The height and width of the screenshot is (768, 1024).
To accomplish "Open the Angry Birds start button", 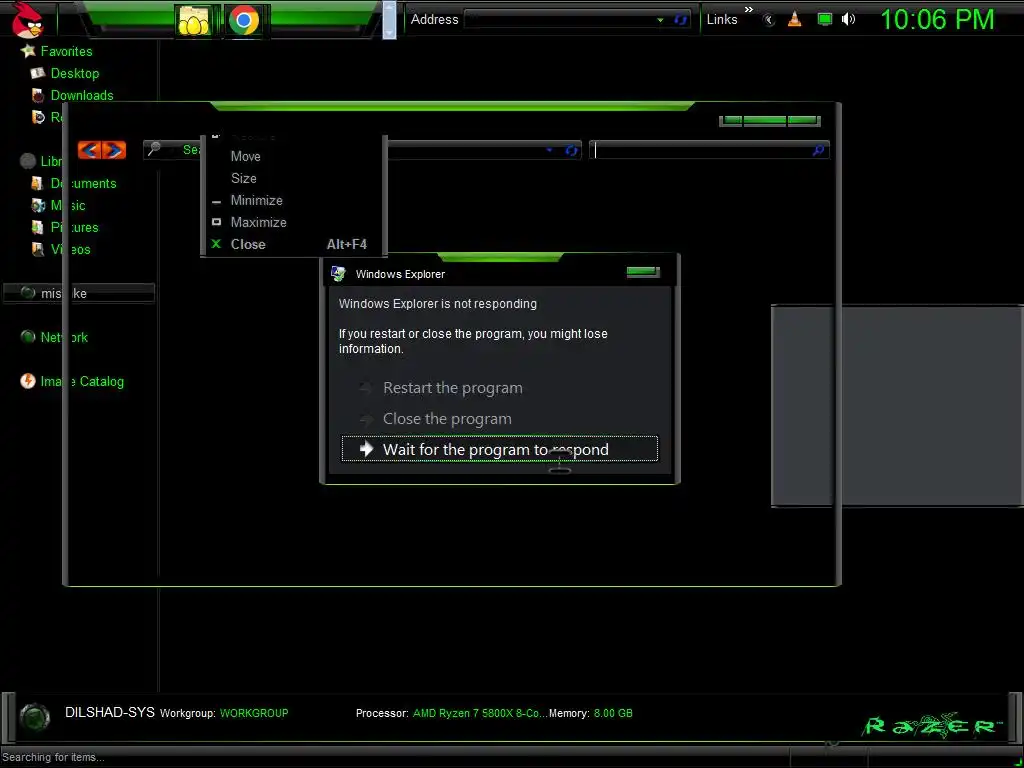I will point(27,19).
